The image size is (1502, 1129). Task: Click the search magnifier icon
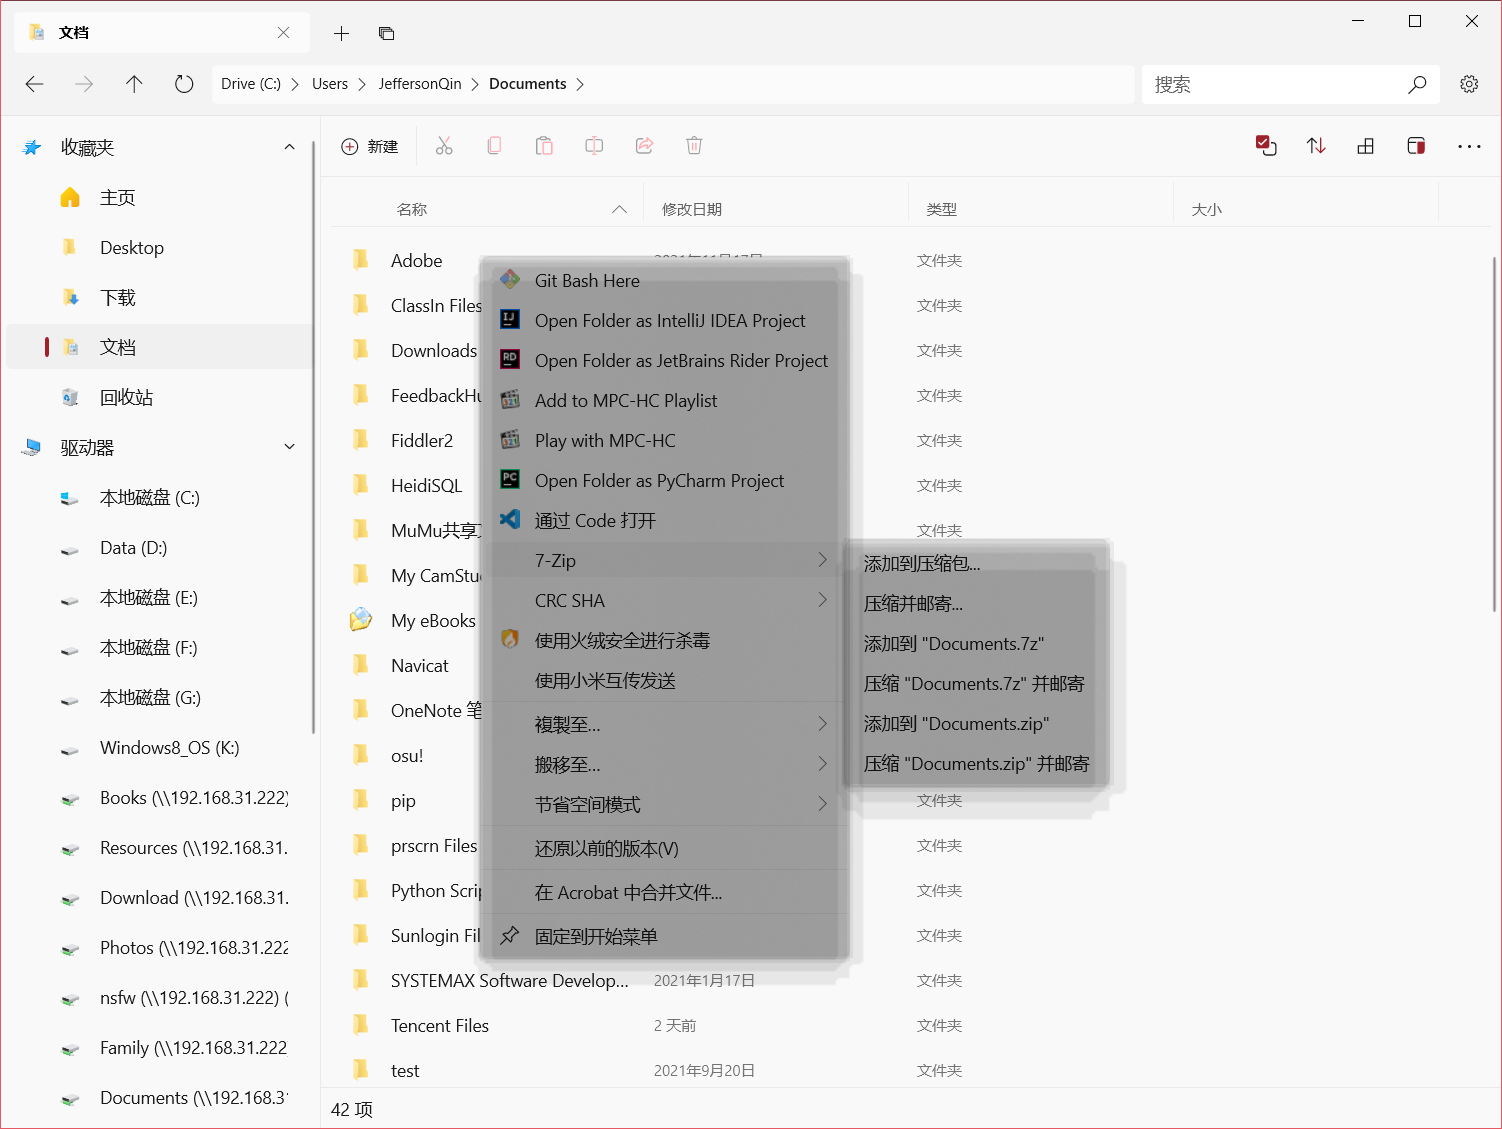click(1417, 85)
